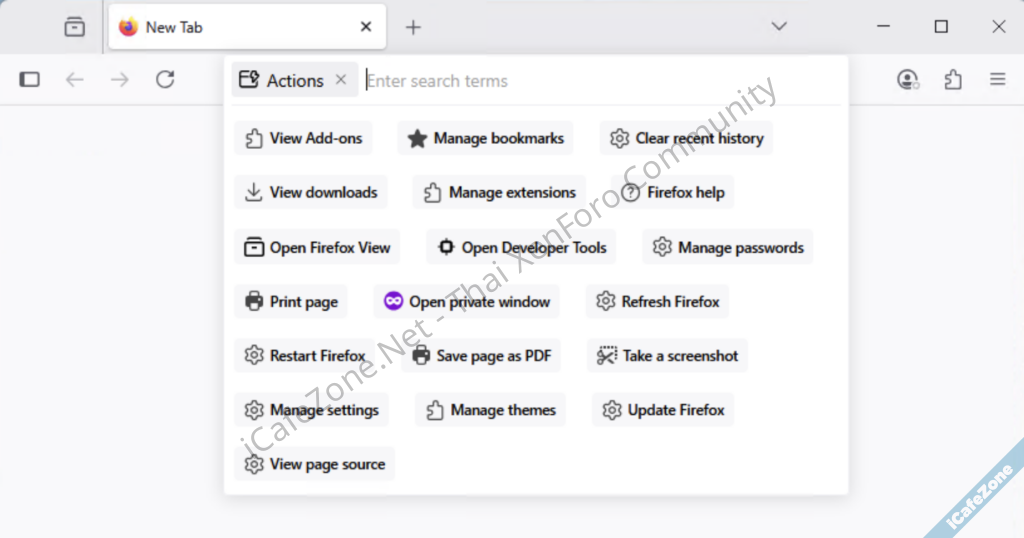Close the New Tab tab
The width and height of the screenshot is (1024, 538).
[x=366, y=27]
